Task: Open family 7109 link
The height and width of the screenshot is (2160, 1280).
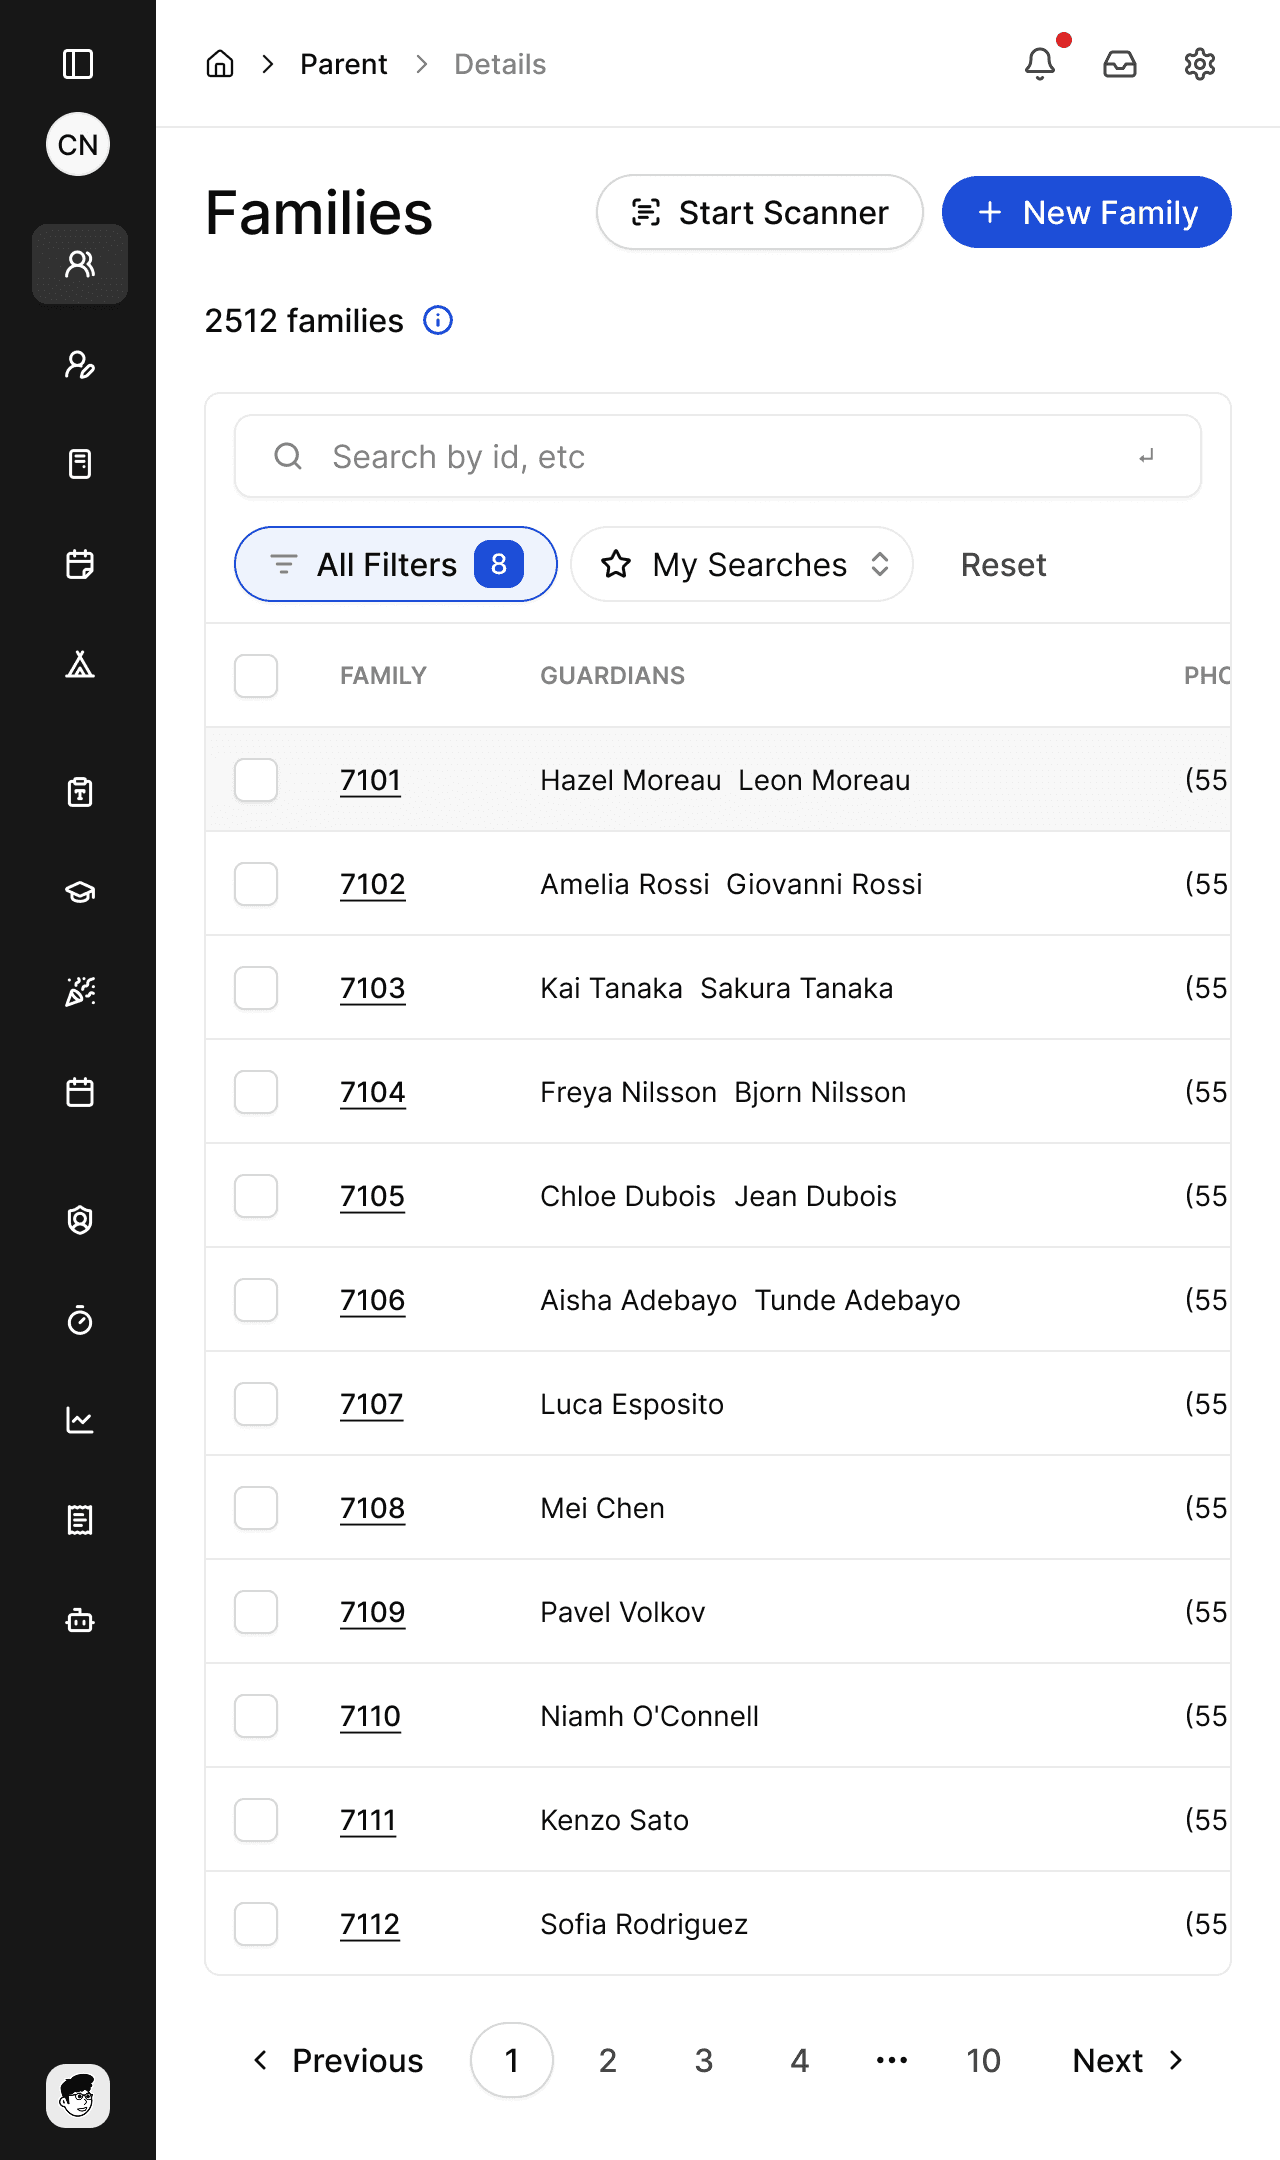Action: click(372, 1612)
